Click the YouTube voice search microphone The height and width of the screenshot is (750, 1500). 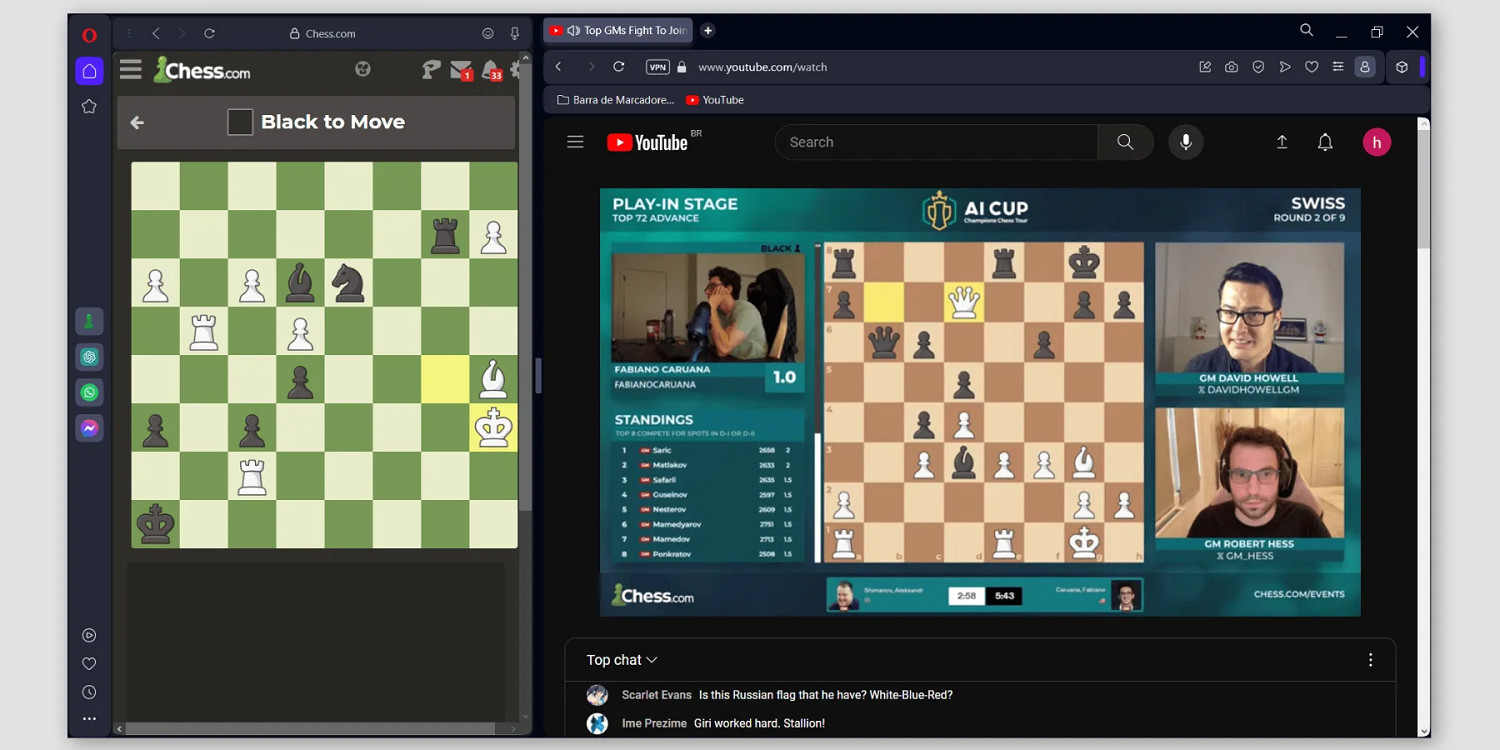tap(1185, 142)
